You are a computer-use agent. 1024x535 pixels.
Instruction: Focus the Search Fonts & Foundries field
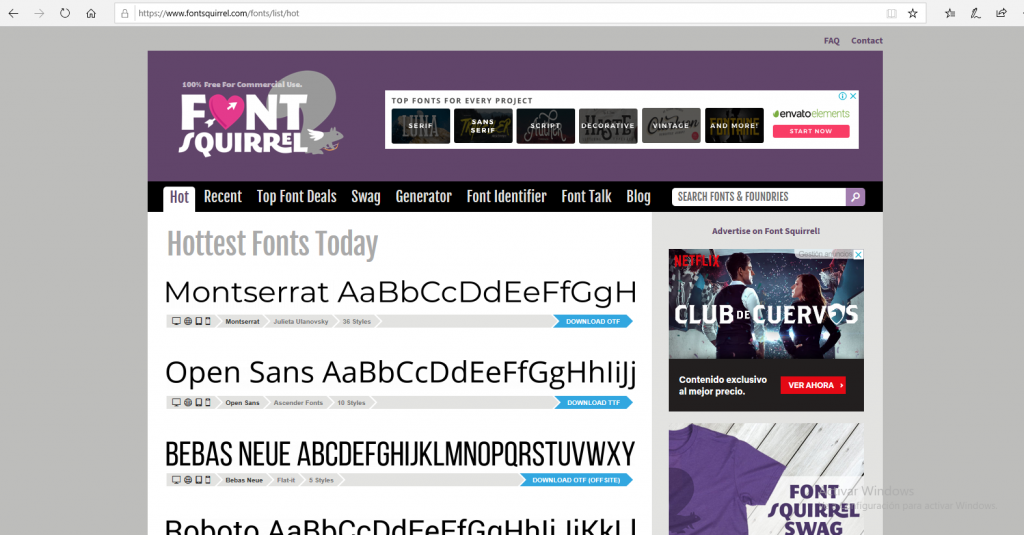click(x=758, y=197)
